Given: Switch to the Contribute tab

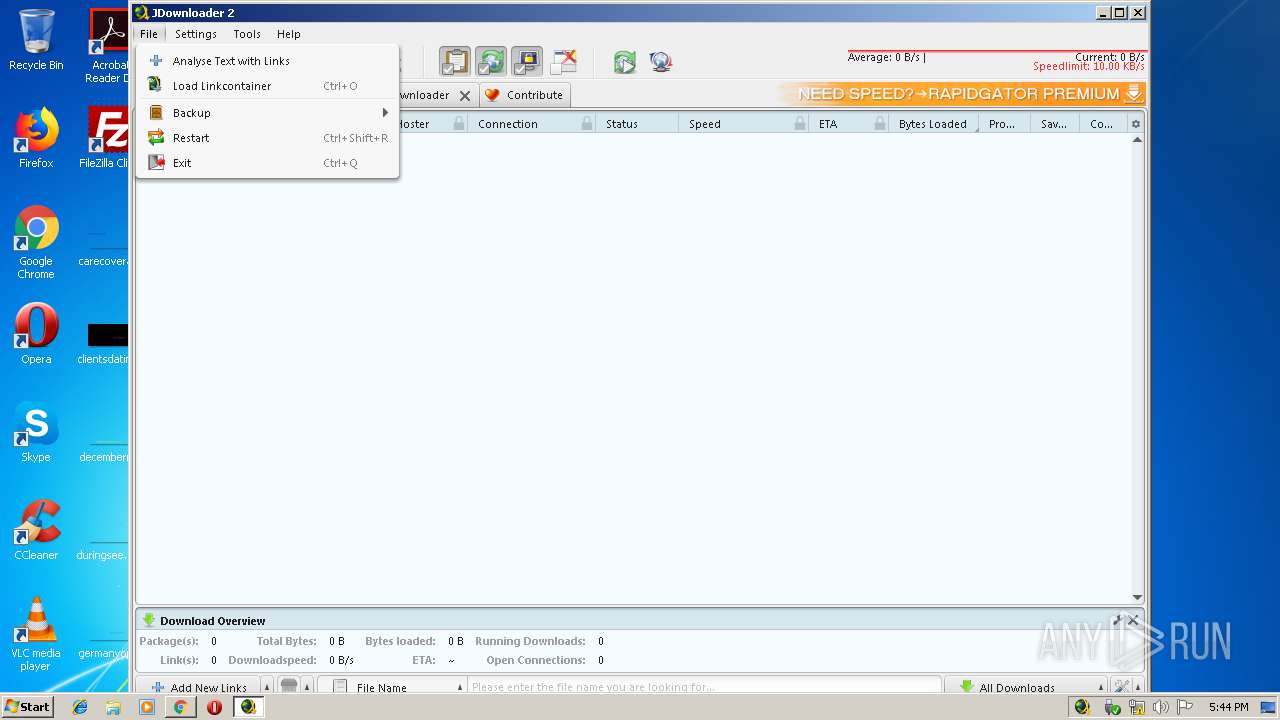Looking at the screenshot, I should click(525, 95).
